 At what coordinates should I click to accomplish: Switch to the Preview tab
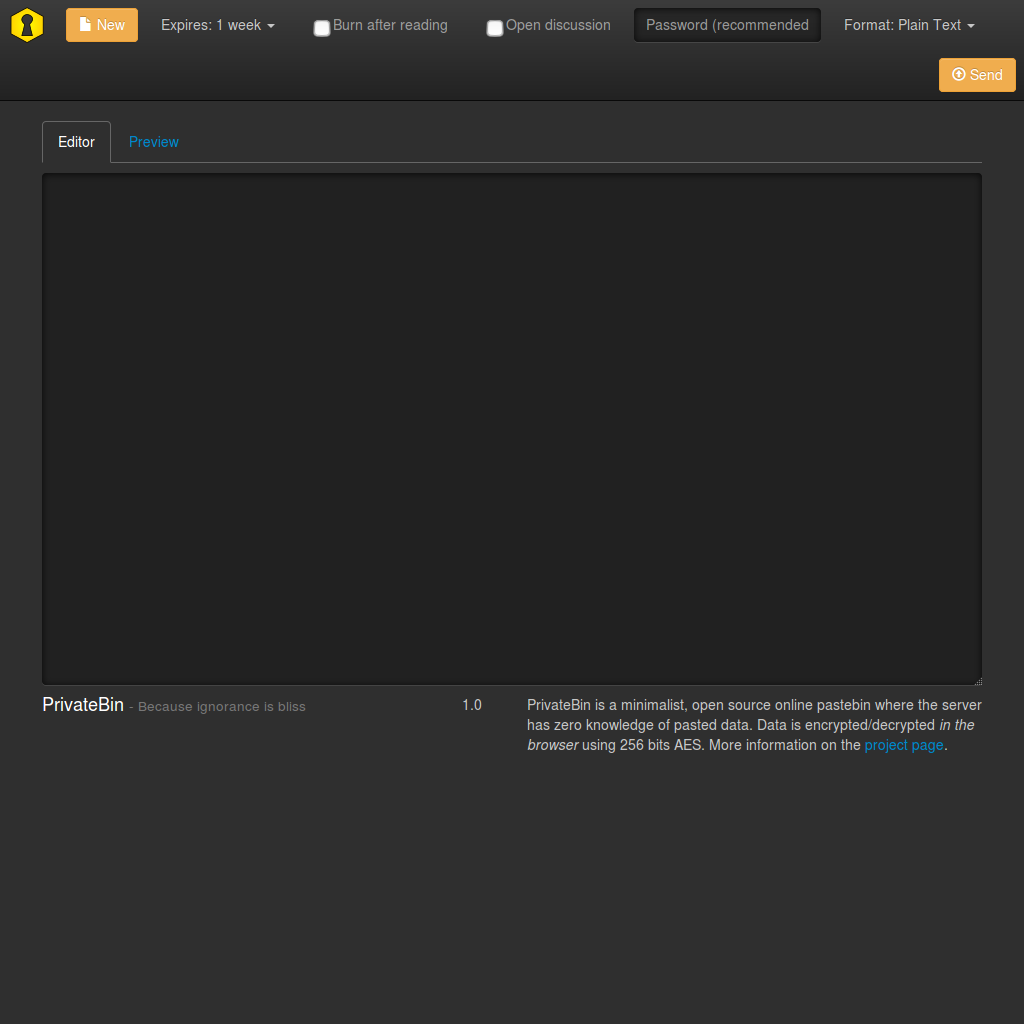tap(153, 142)
